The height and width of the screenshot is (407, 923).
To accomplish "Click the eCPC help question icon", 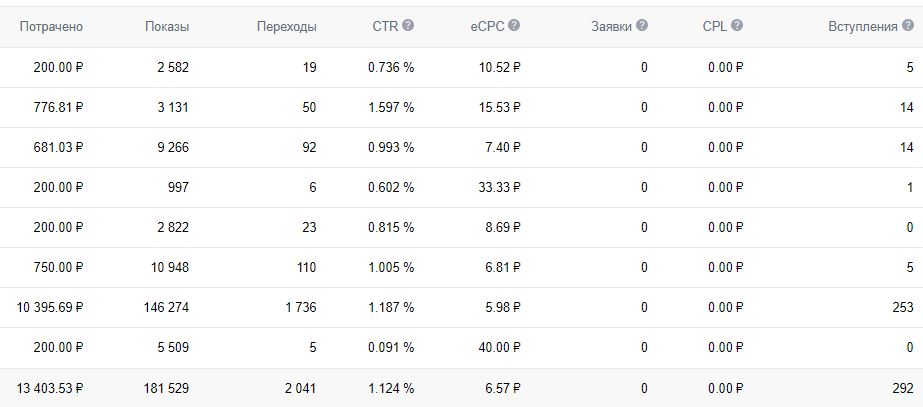I will tap(514, 26).
